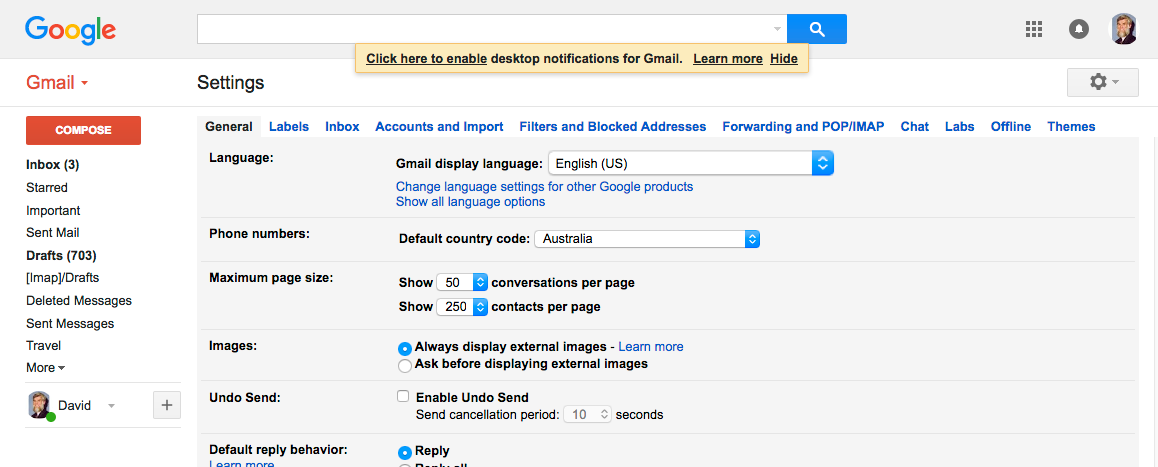Switch to the Offline tab
This screenshot has width=1158, height=467.
[x=1010, y=126]
